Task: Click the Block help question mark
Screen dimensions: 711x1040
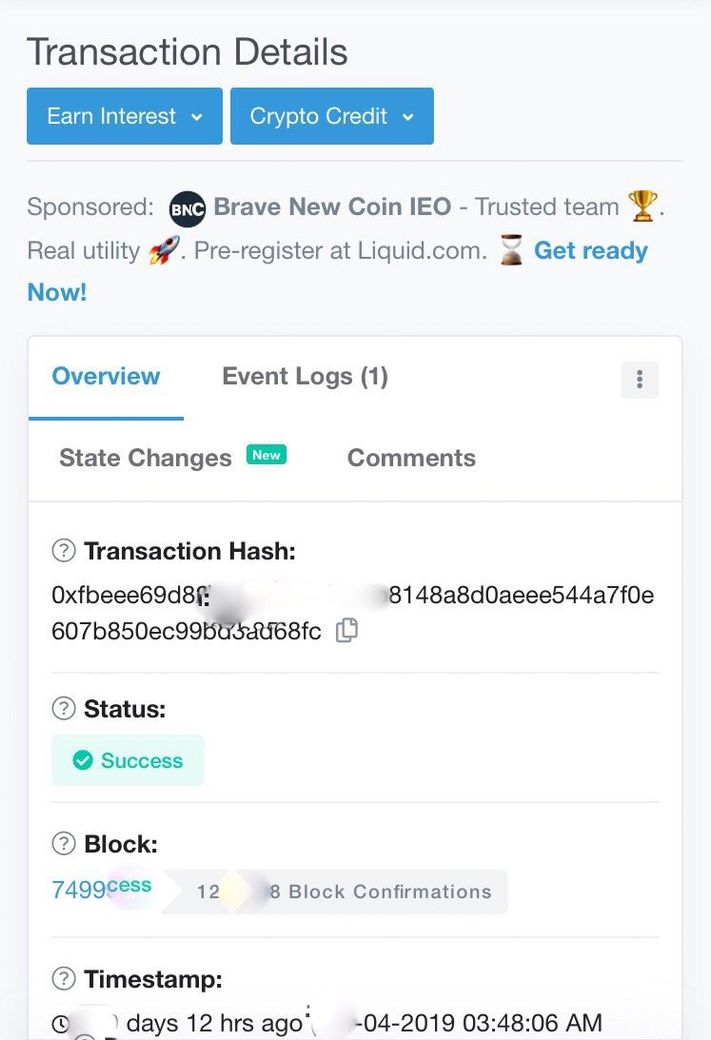Action: [64, 844]
